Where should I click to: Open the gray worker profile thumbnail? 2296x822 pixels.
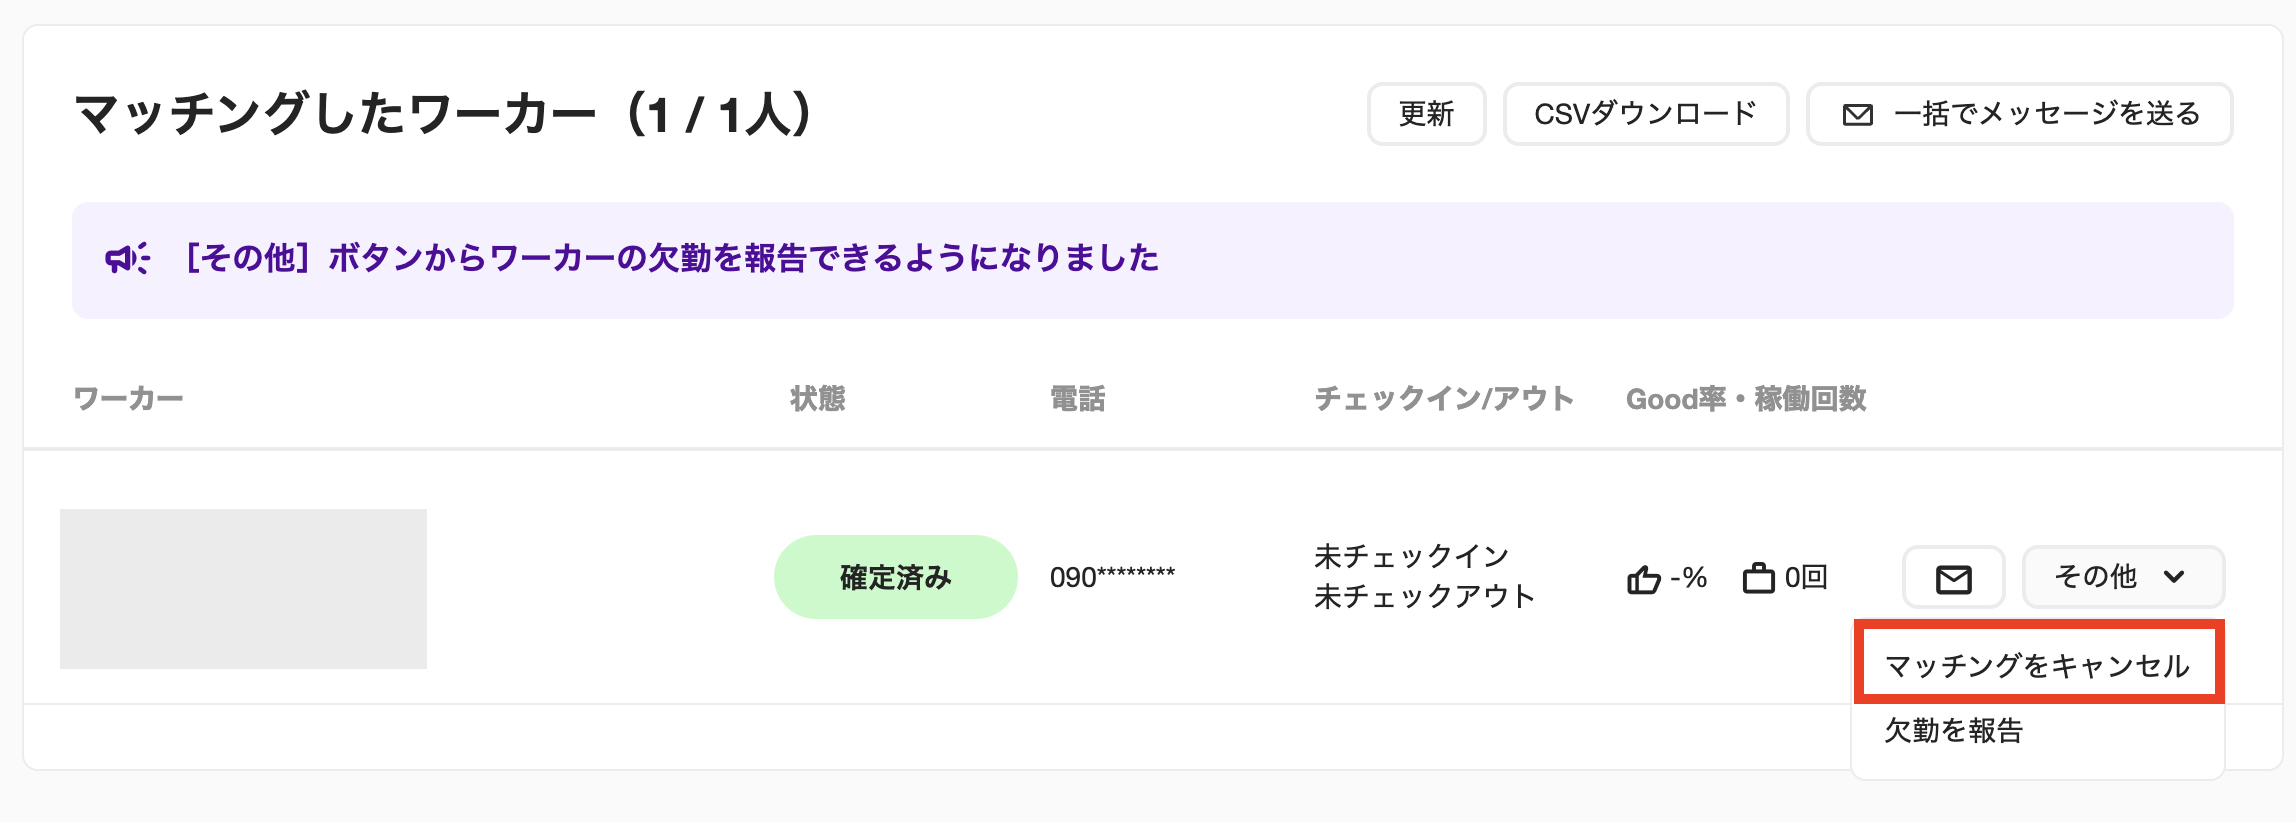243,589
